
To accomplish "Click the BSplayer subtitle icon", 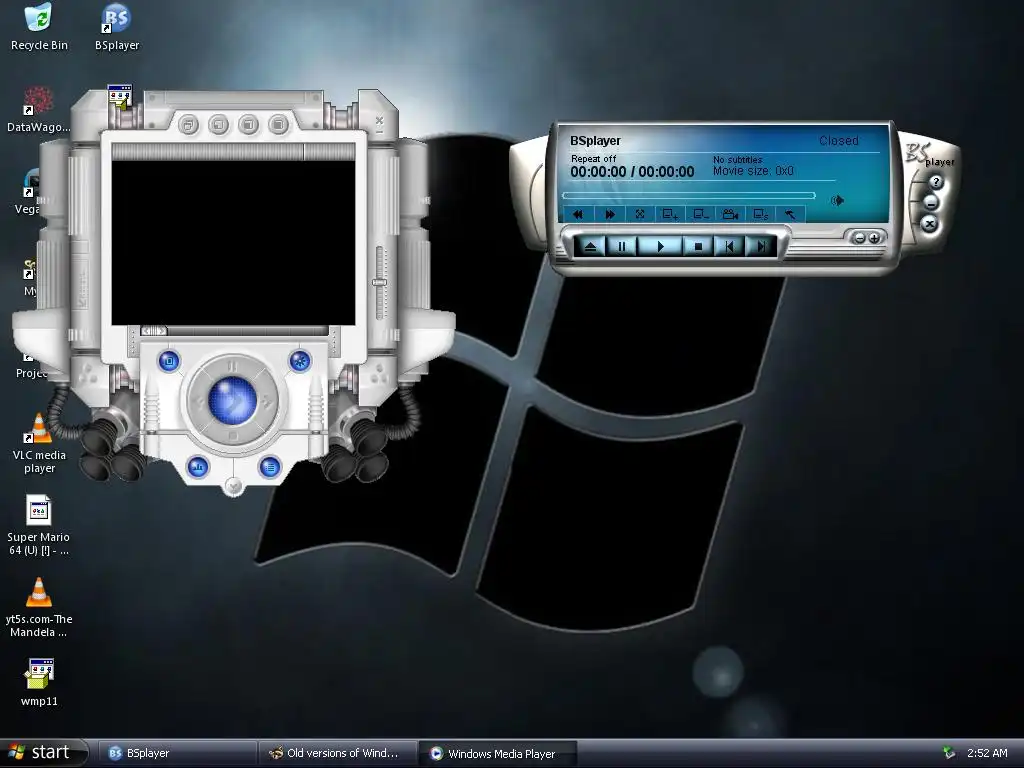I will (760, 214).
